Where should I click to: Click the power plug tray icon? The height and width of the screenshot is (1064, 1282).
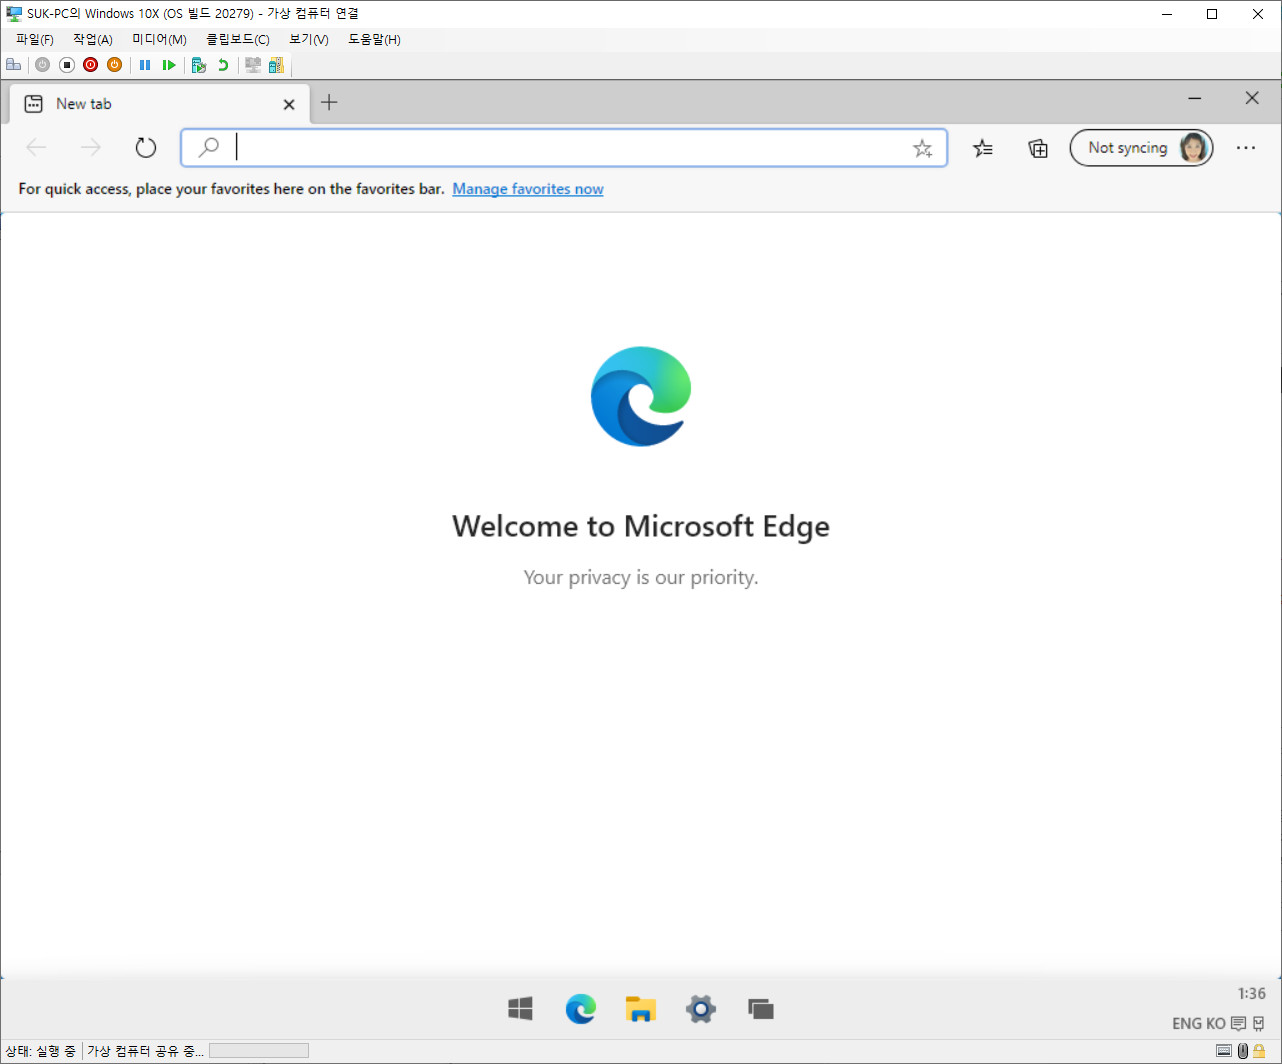point(1259,1023)
